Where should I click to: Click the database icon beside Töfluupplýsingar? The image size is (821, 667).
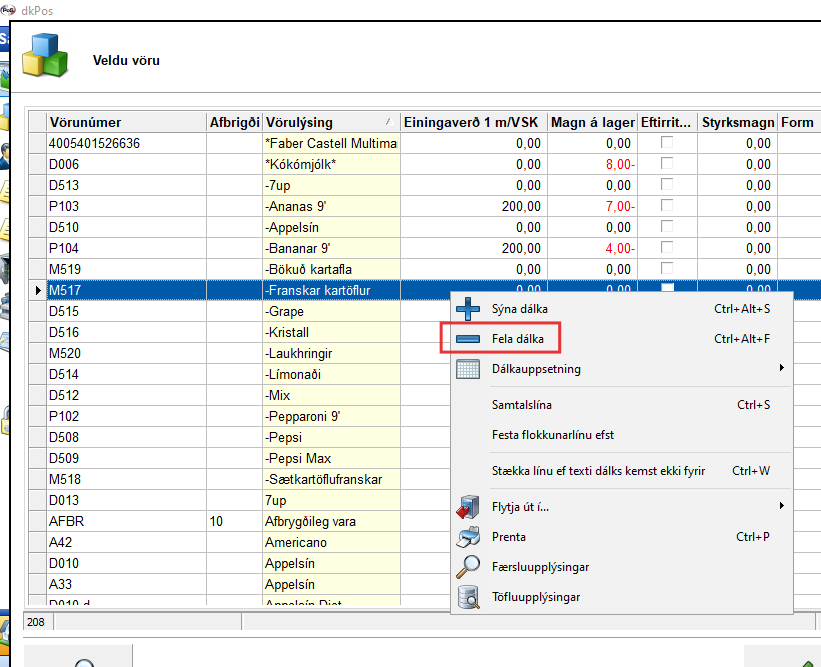[x=468, y=597]
